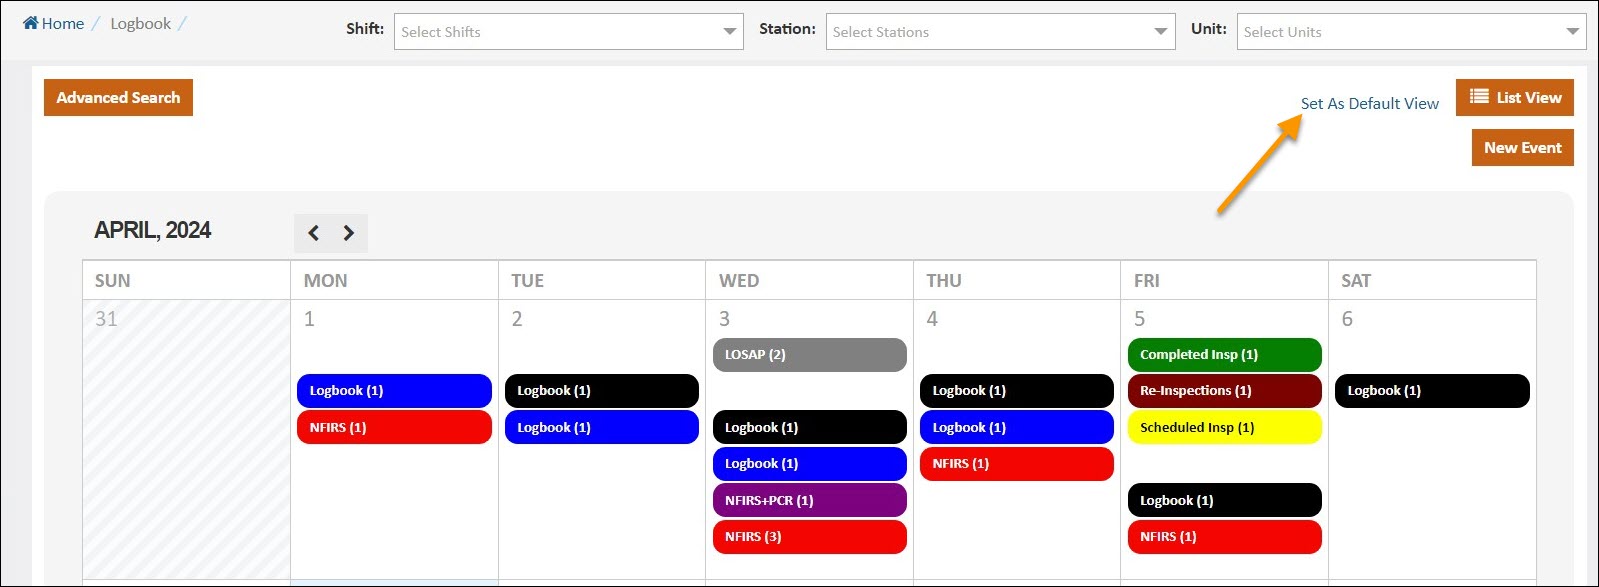Open purple NFIRS+PCR (1) event
1599x587 pixels.
(x=809, y=500)
